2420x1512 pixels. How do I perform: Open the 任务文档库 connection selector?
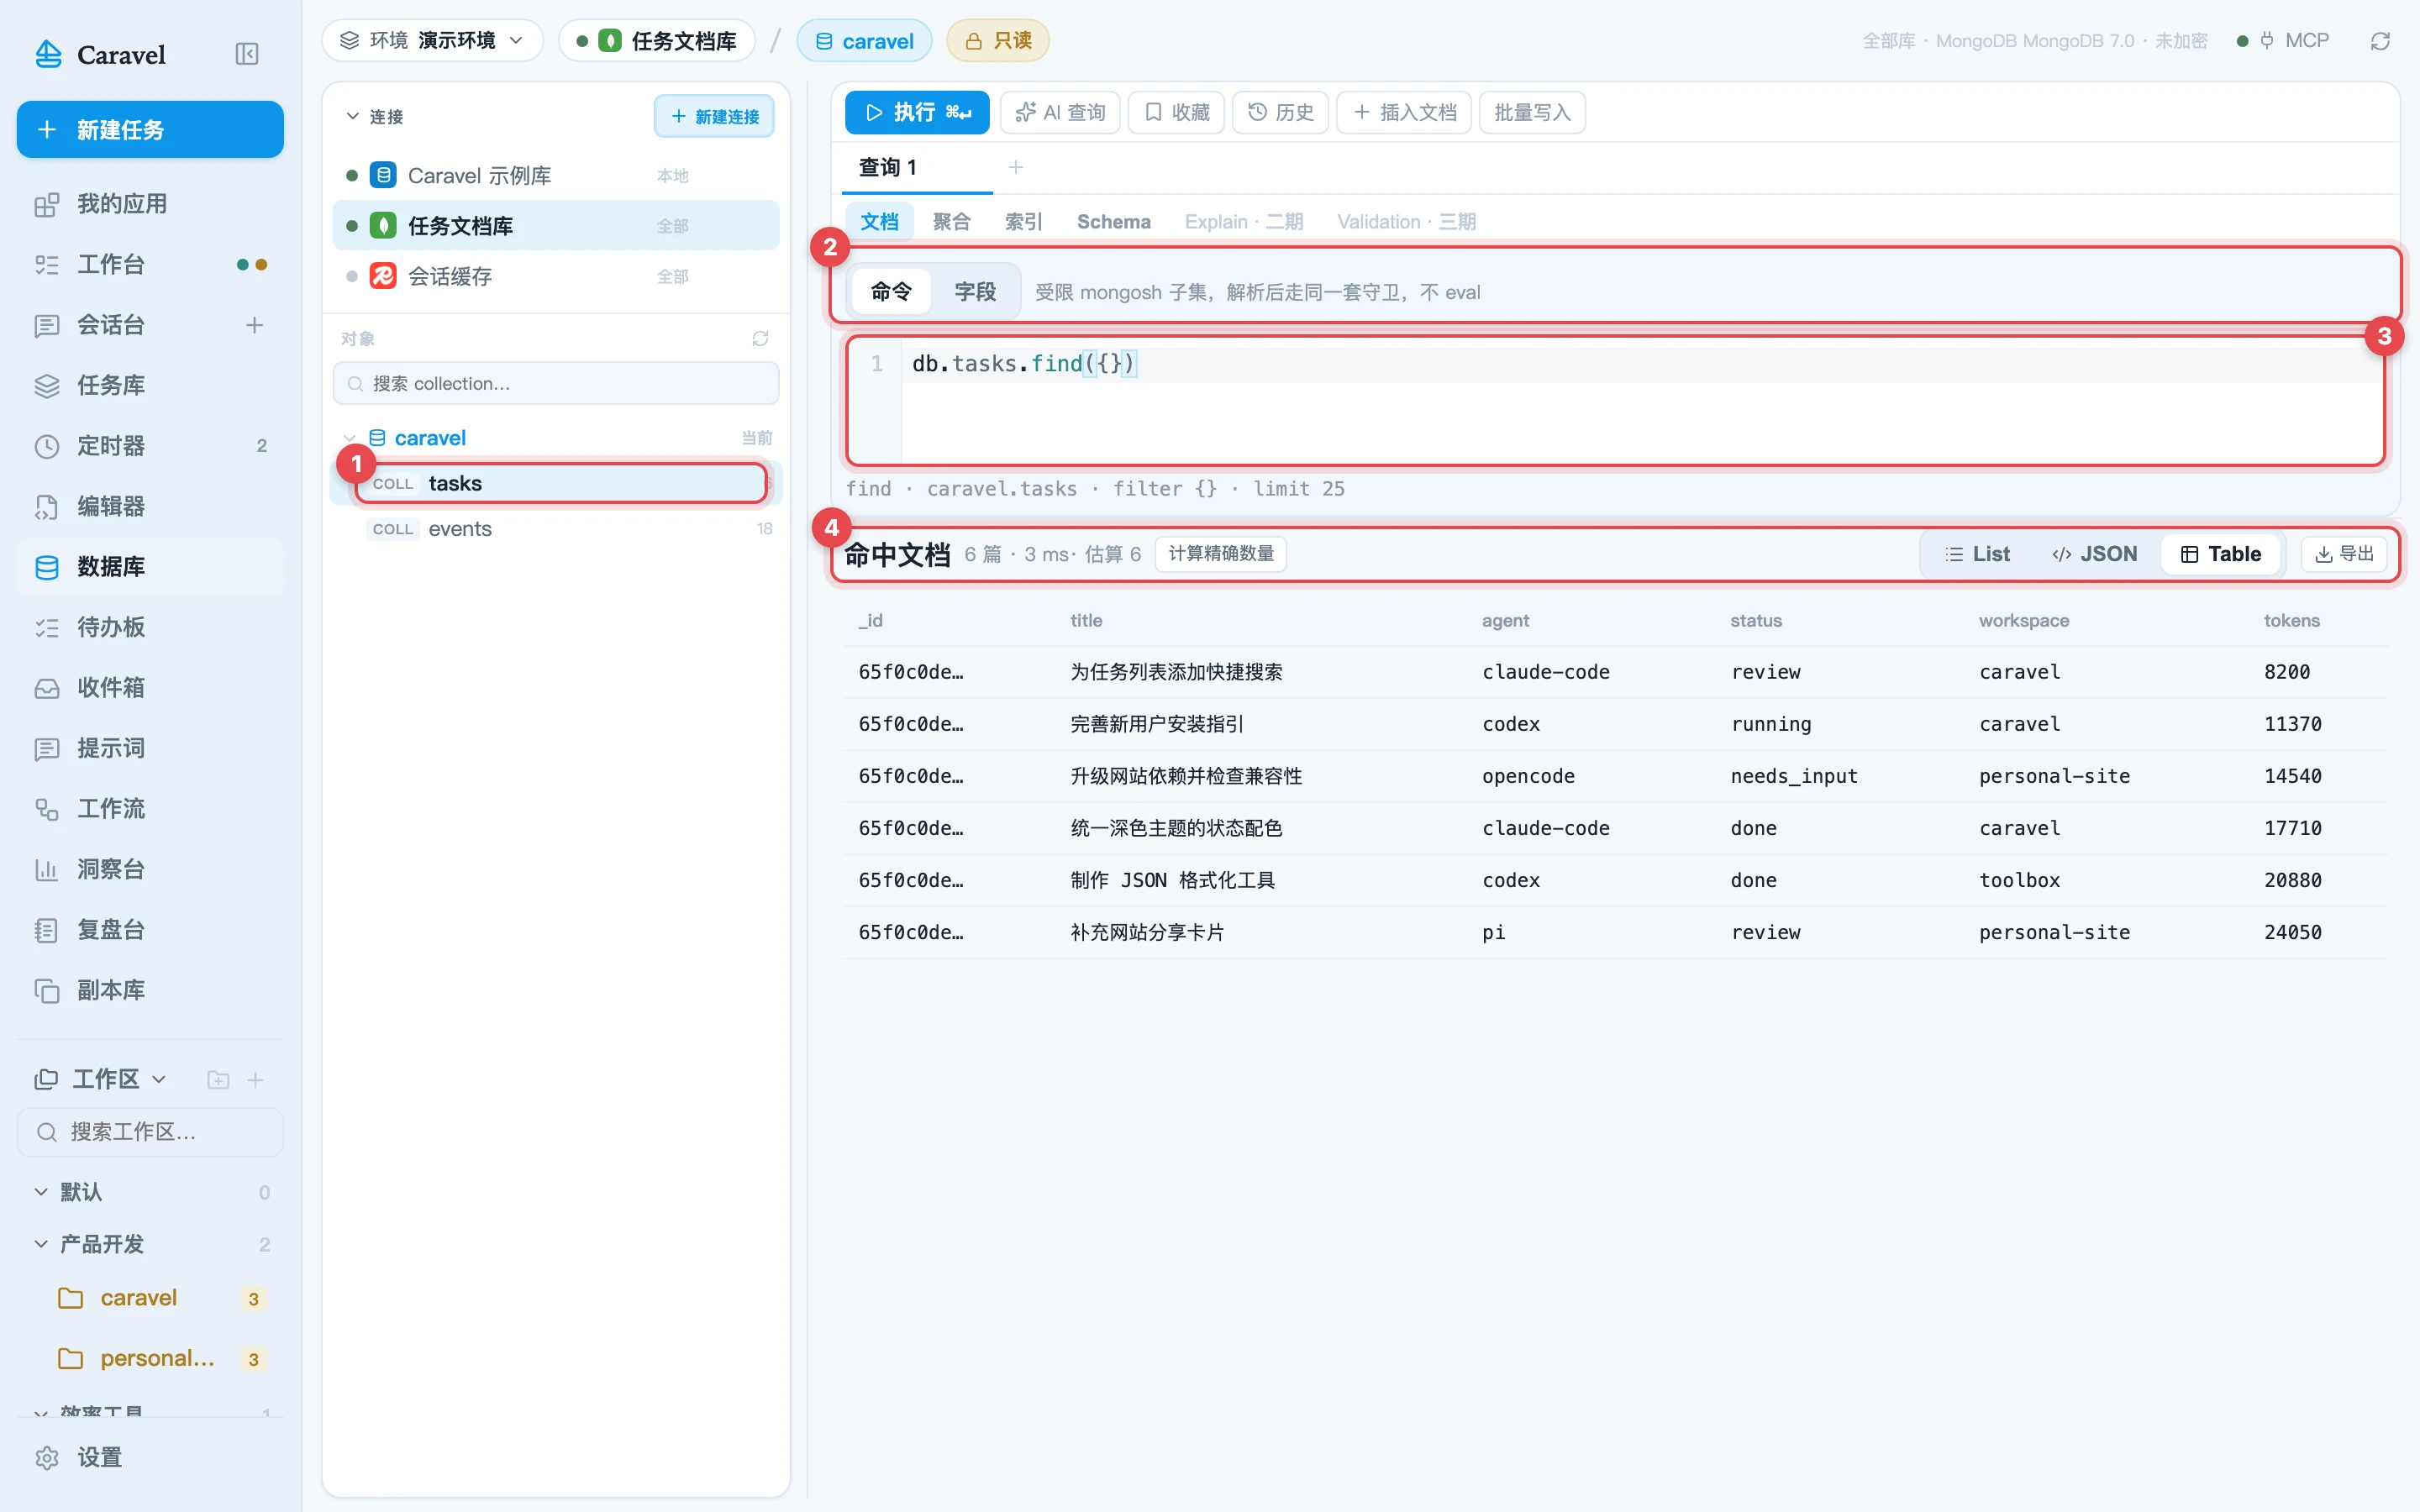(x=657, y=41)
